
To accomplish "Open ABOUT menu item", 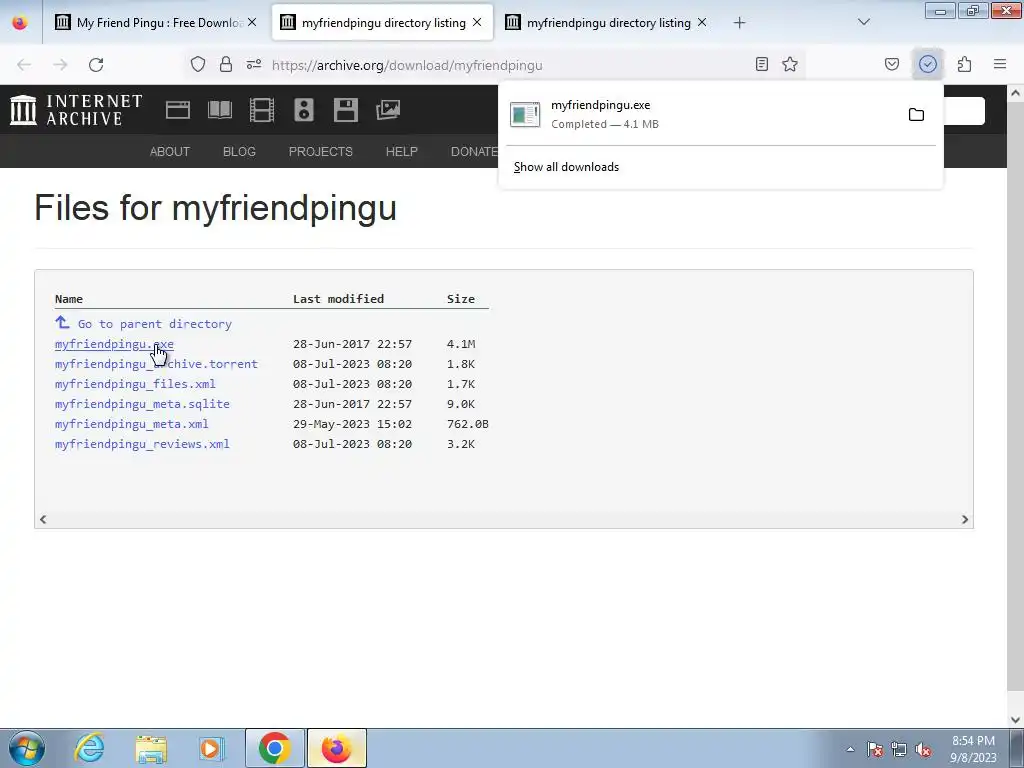I will [170, 152].
